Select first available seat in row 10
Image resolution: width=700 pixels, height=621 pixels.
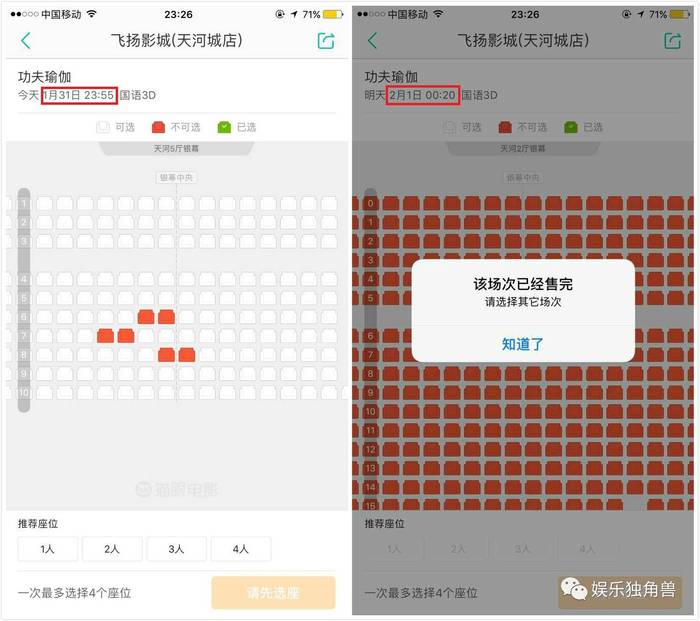[44, 393]
